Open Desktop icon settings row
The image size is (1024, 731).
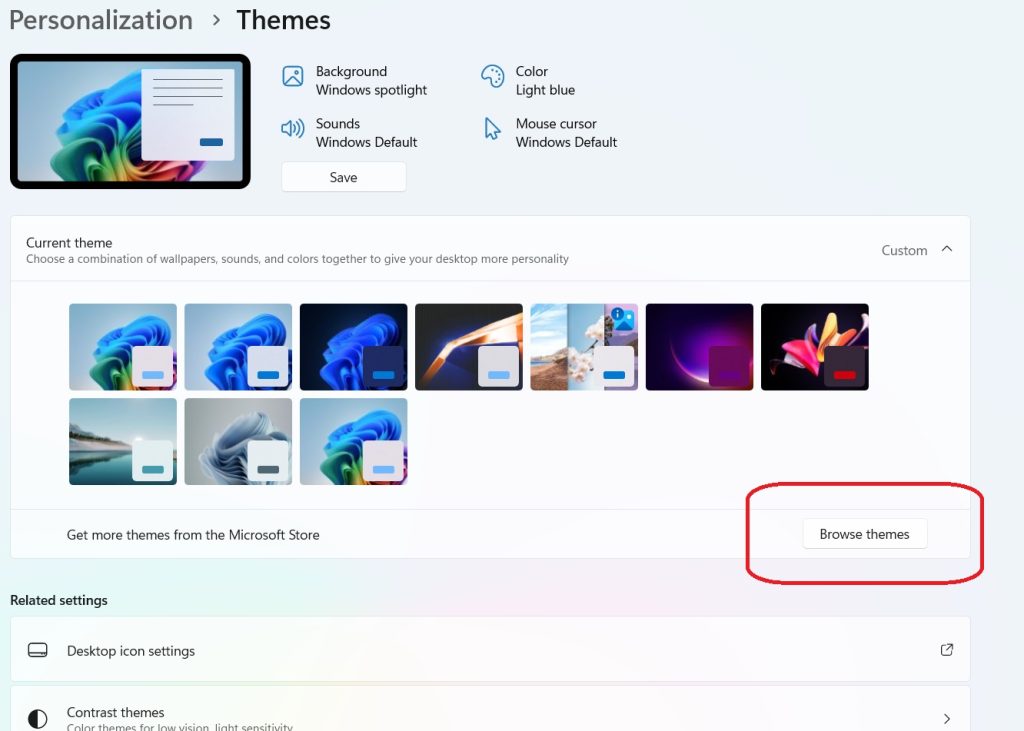(490, 650)
